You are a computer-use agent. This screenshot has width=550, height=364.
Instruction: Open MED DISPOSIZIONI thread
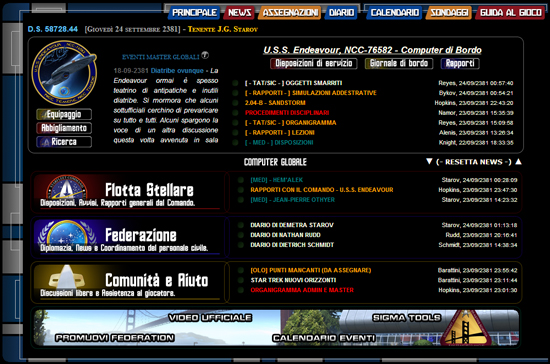pos(279,142)
